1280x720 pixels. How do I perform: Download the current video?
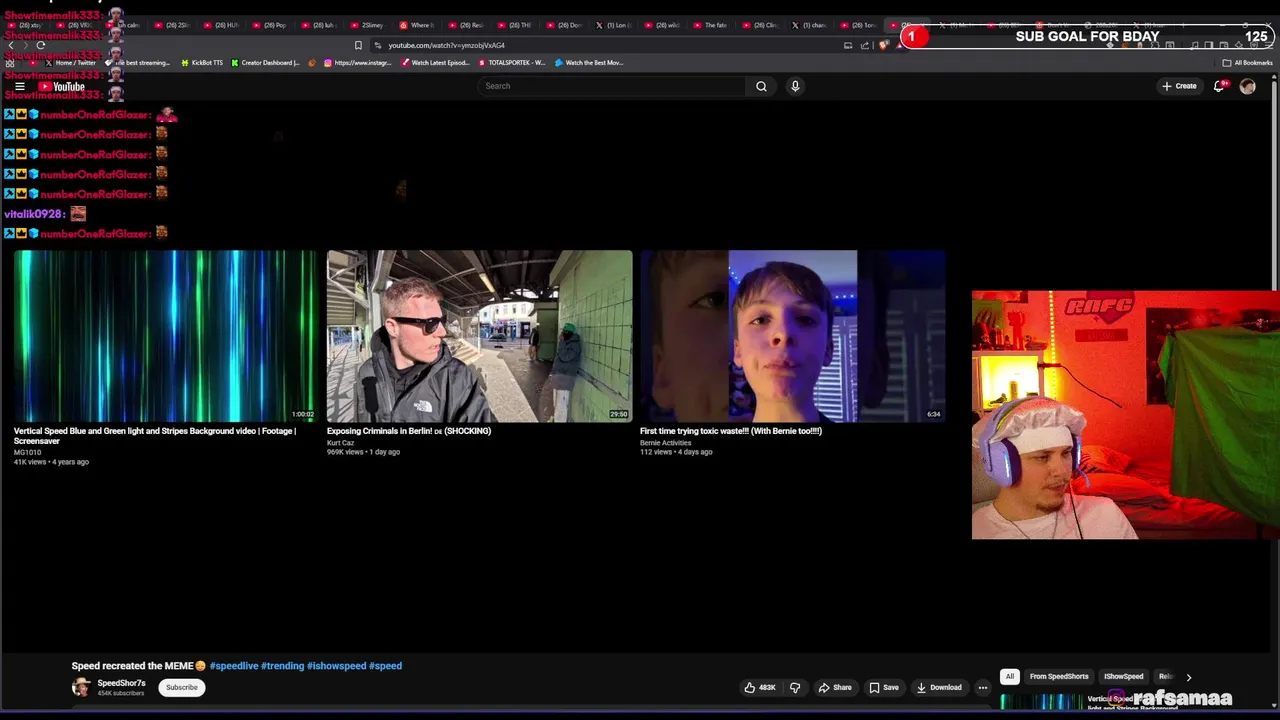tap(938, 687)
